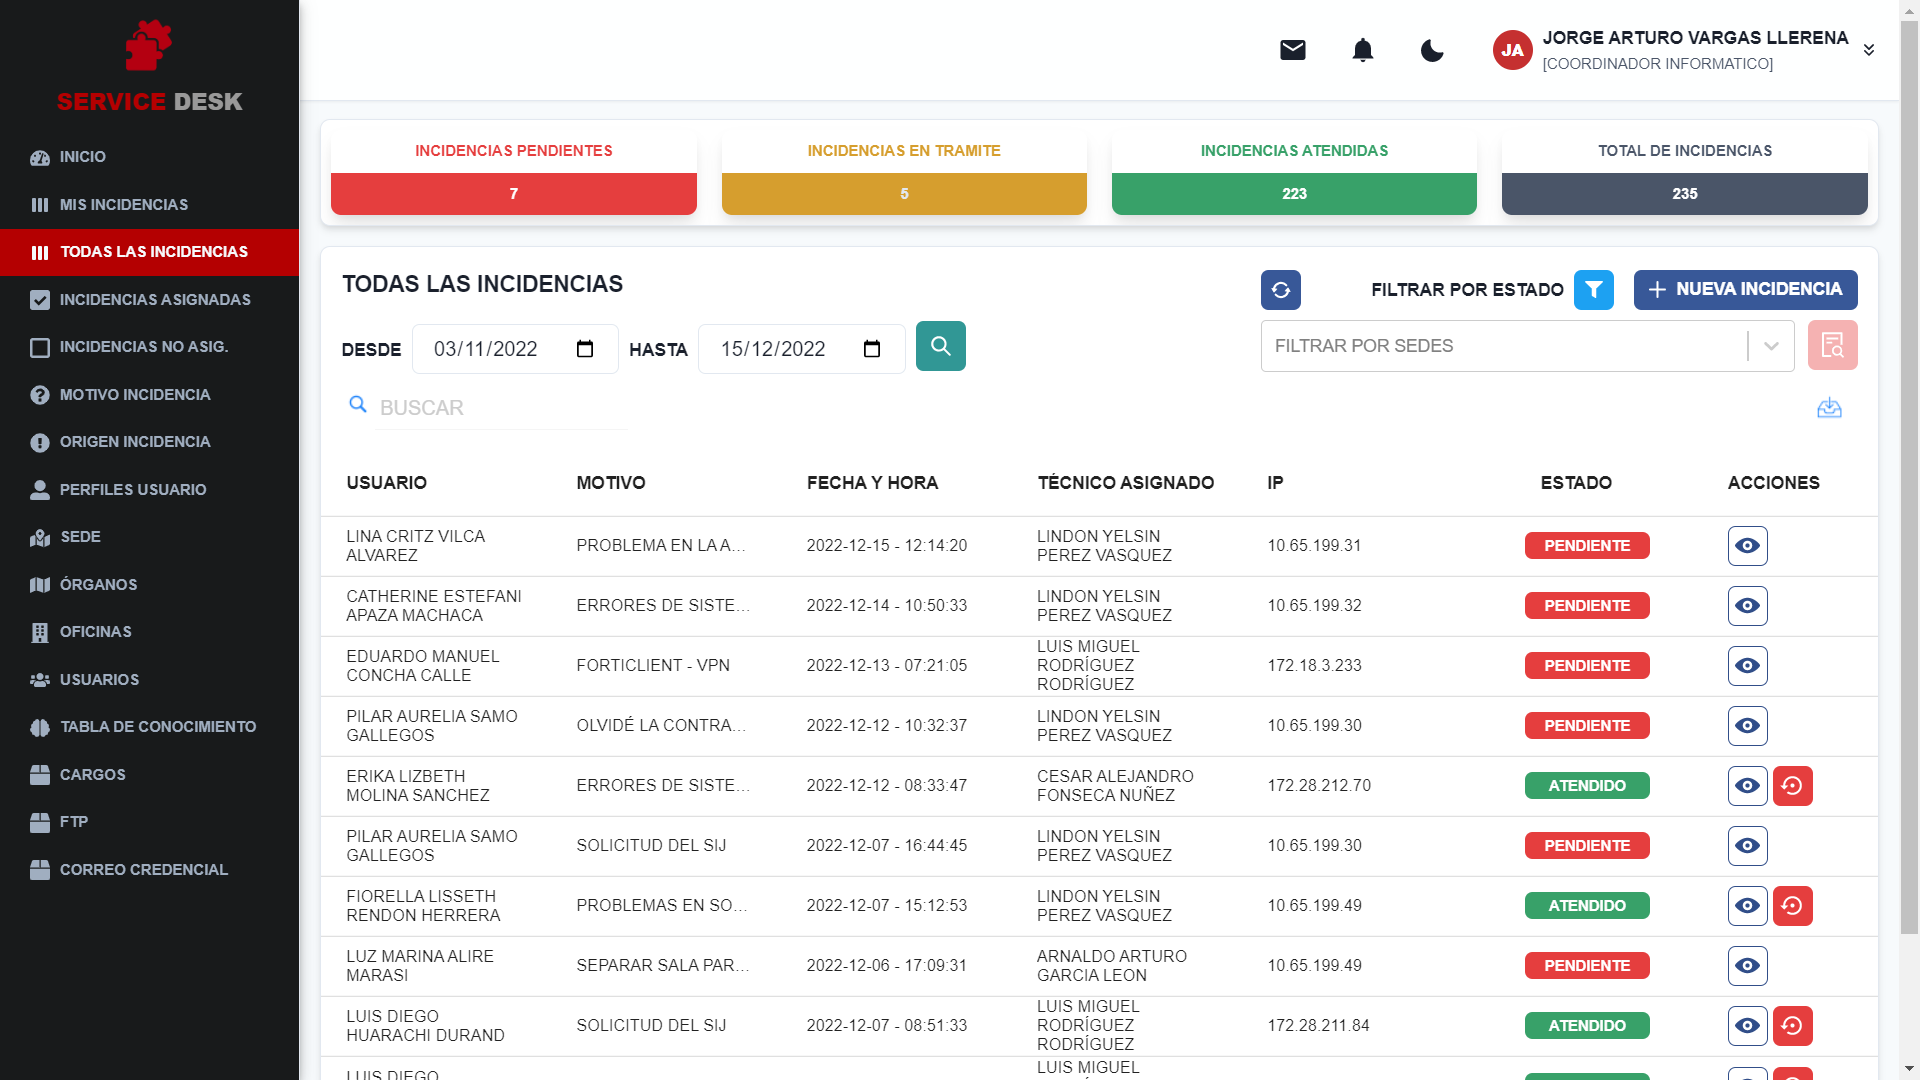Click the red reopen icon for ERIKA LIZBETH's incident
Image resolution: width=1920 pixels, height=1080 pixels.
click(1792, 786)
